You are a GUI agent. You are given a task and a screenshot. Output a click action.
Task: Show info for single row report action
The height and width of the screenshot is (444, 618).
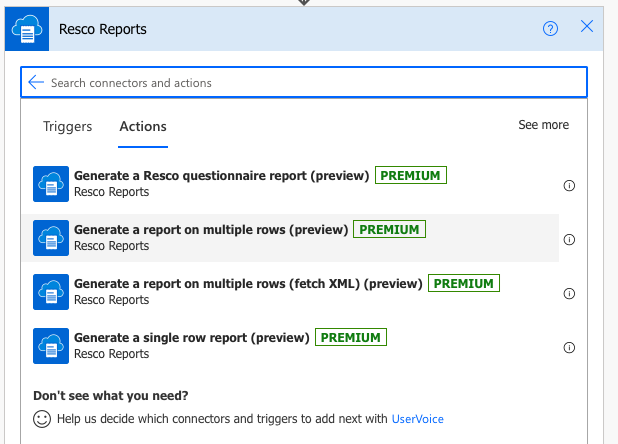[569, 347]
